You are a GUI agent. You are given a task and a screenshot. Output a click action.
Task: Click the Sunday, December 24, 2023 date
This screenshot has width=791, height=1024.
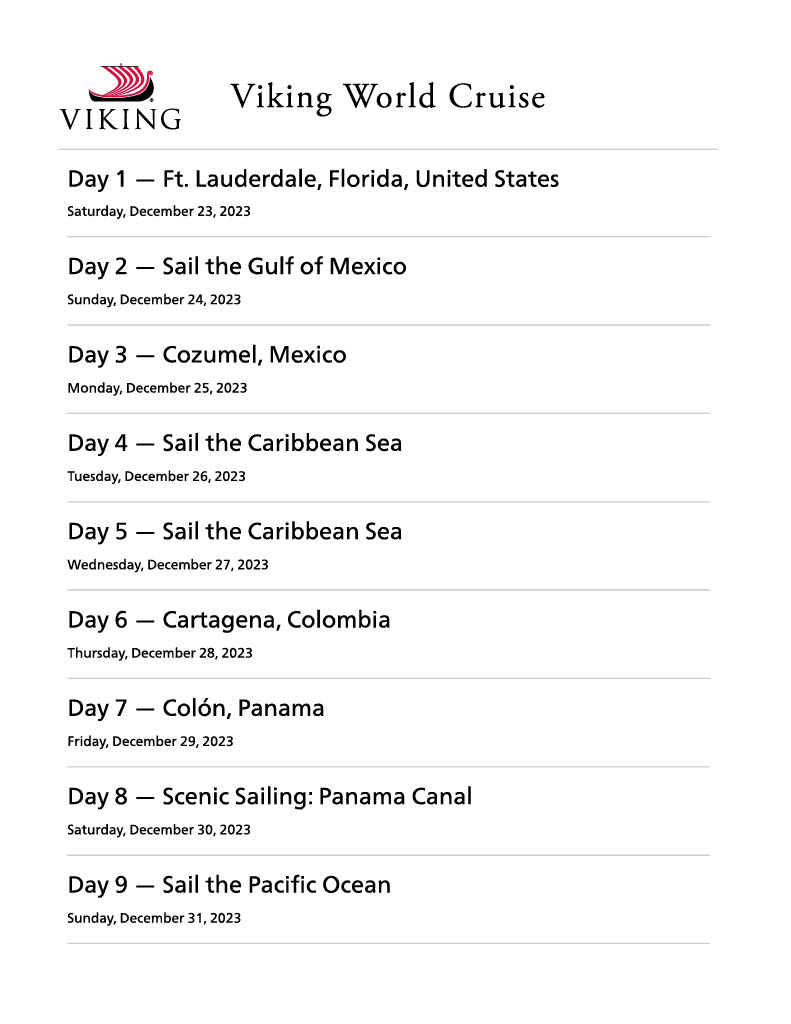154,300
